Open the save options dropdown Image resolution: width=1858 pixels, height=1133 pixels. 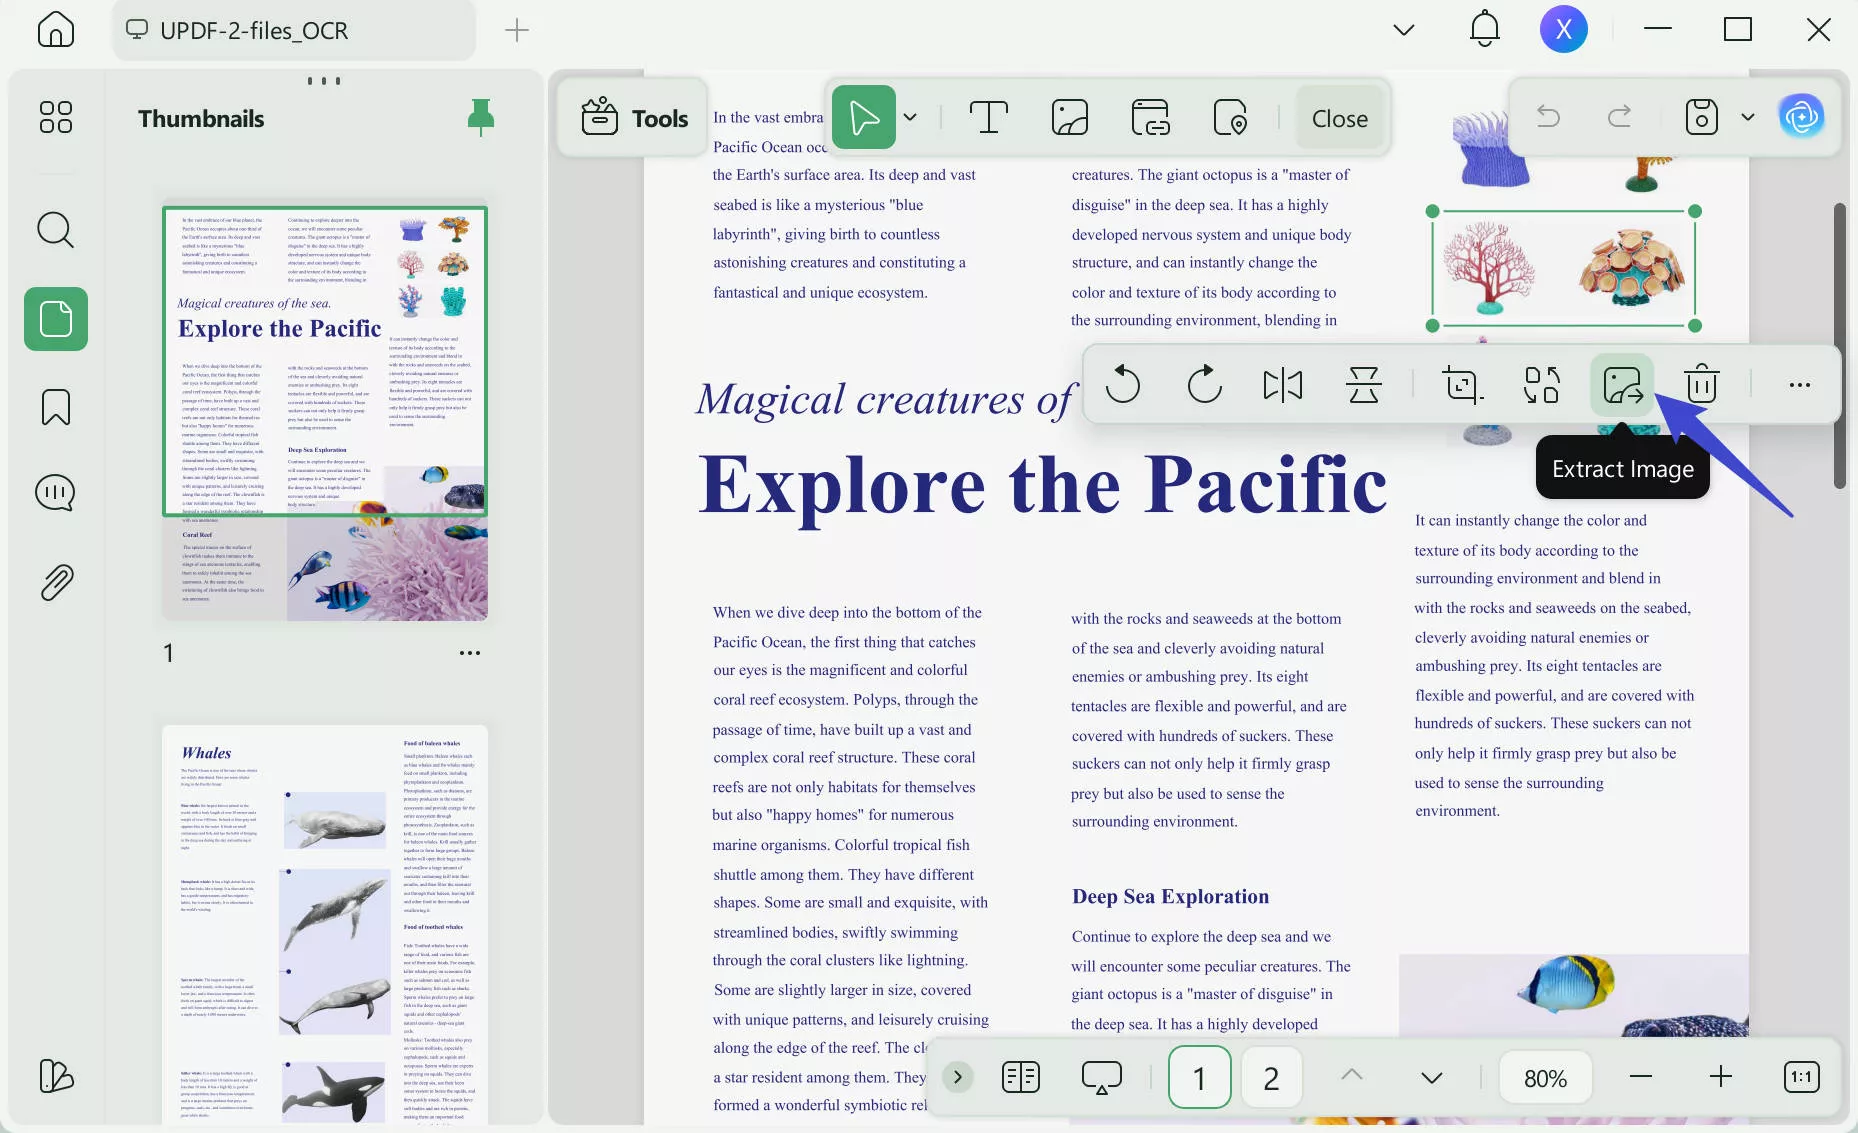pos(1748,117)
